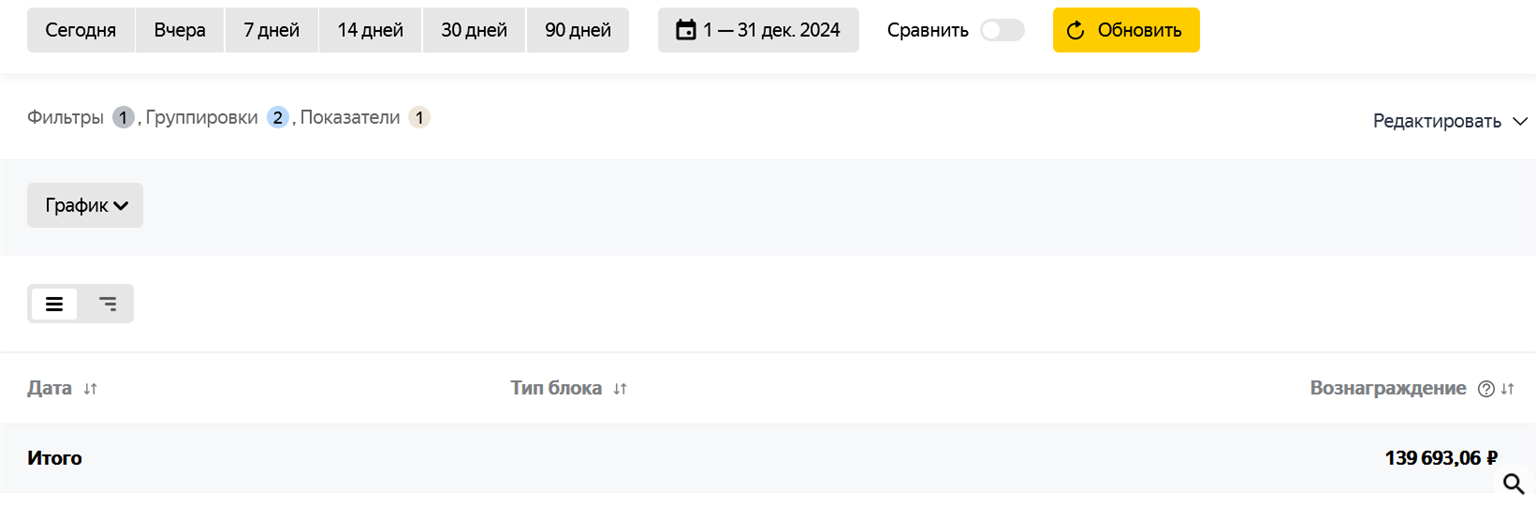This screenshot has width=1536, height=505.
Task: Select the Сегодня period tab
Action: pos(81,30)
